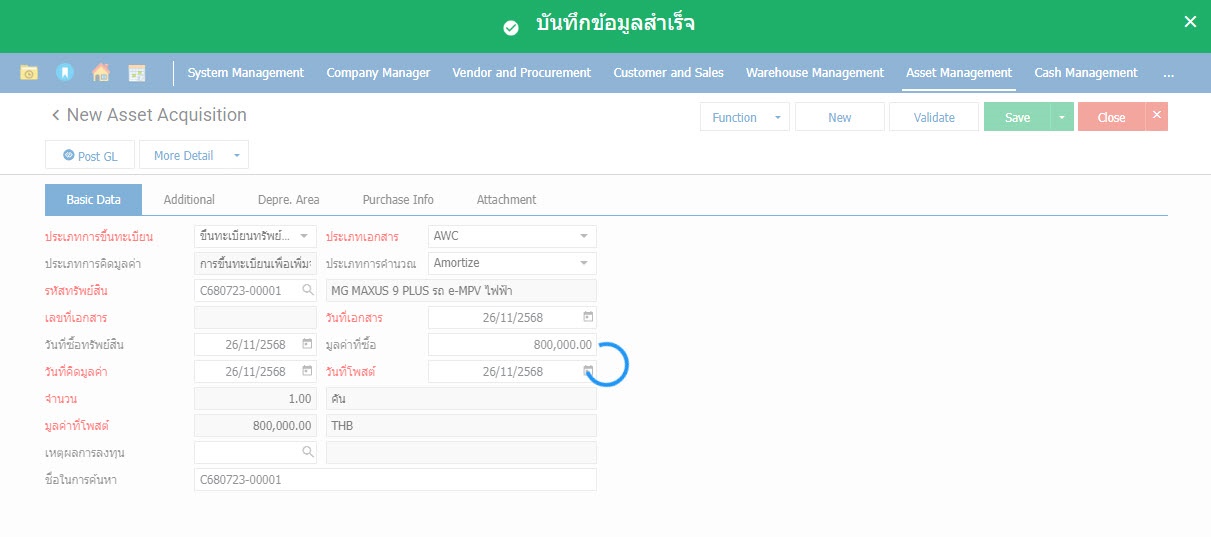The image size is (1211, 537).
Task: Open the dashboard calendar icon
Action: (137, 73)
